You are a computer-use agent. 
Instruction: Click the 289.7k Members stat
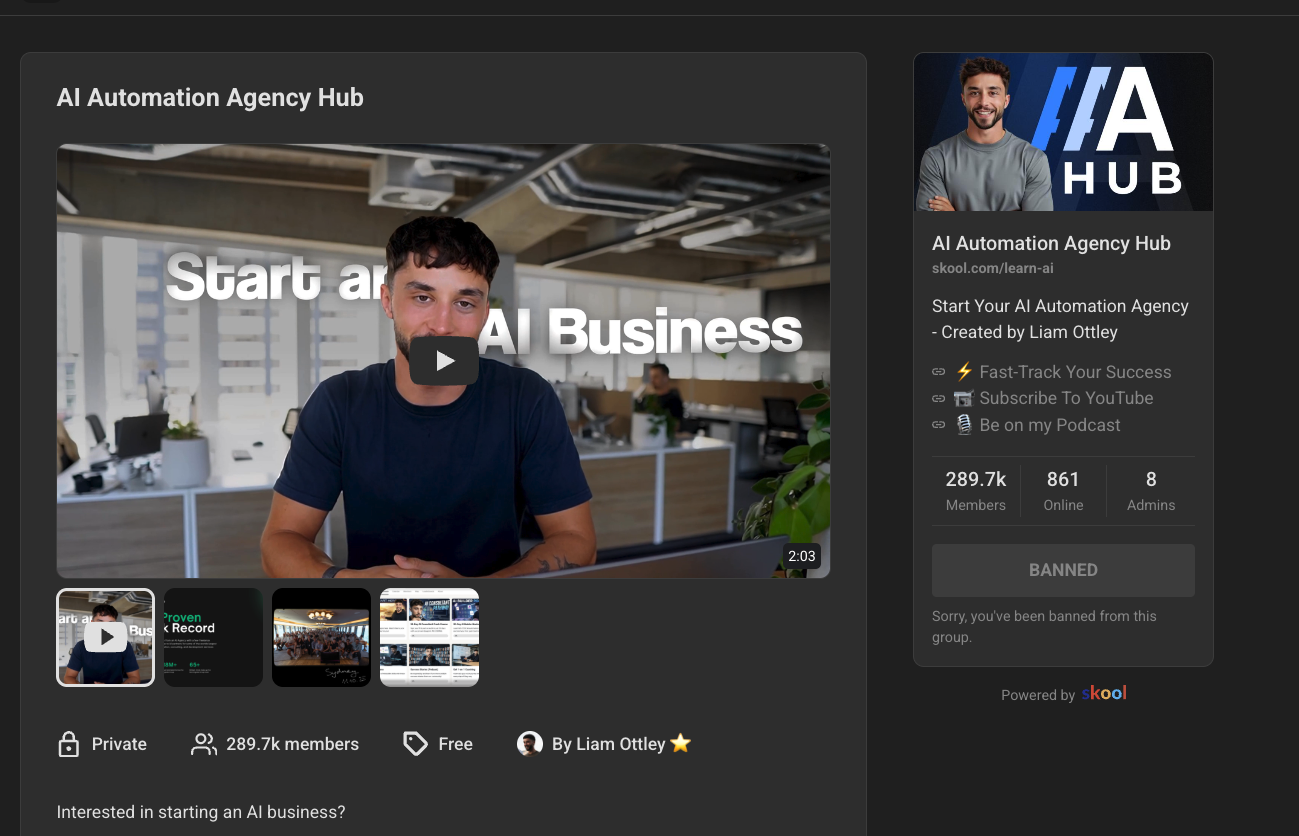coord(975,490)
